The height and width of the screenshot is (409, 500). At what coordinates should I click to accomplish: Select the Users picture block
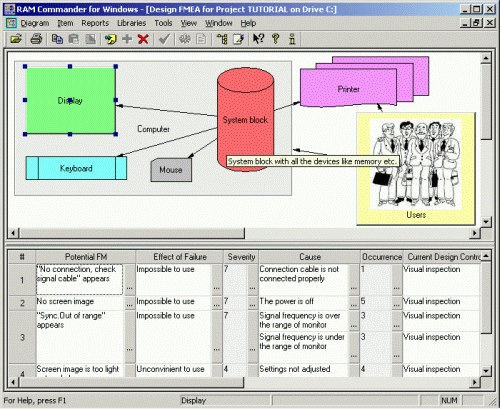tap(416, 169)
